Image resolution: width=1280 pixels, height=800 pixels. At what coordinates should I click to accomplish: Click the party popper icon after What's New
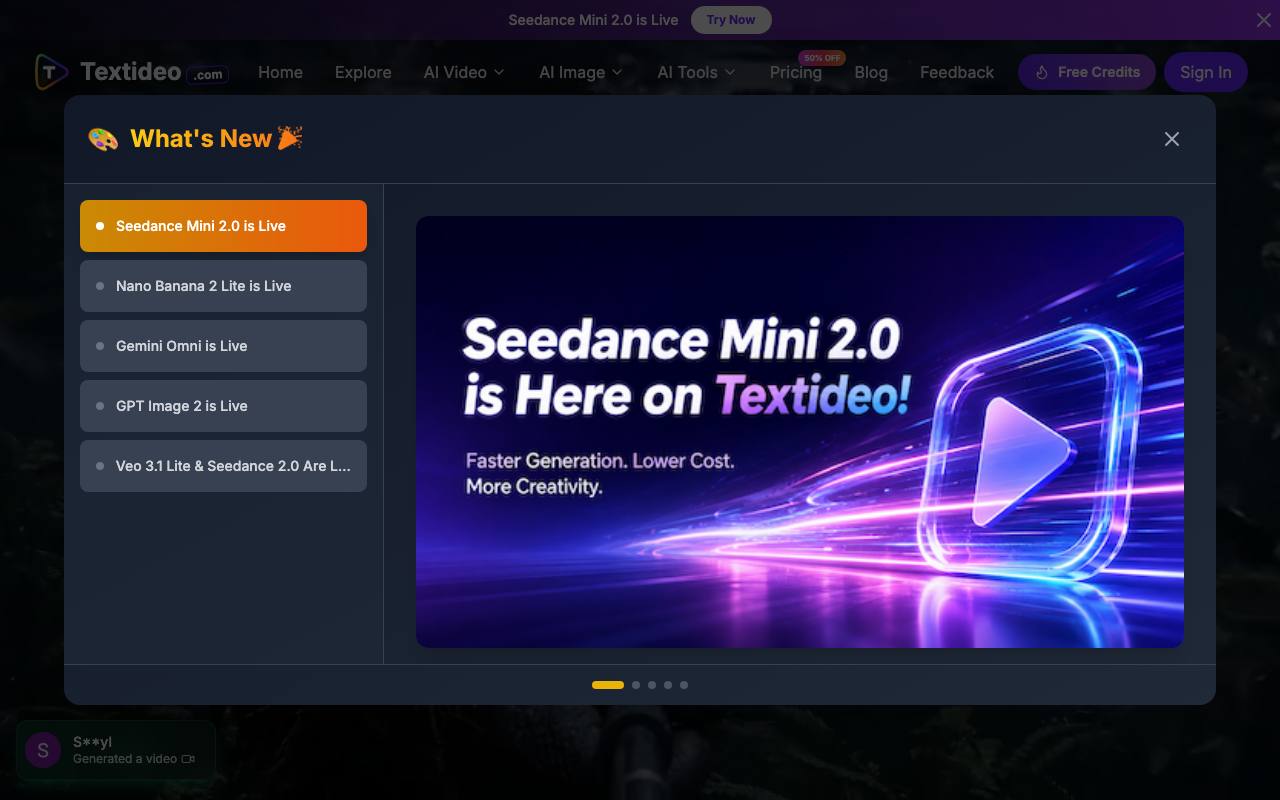pos(290,137)
